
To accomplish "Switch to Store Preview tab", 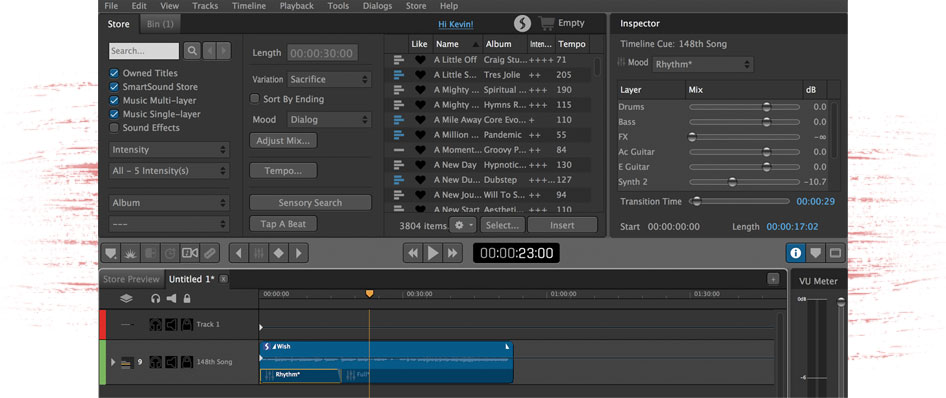I will (x=132, y=279).
